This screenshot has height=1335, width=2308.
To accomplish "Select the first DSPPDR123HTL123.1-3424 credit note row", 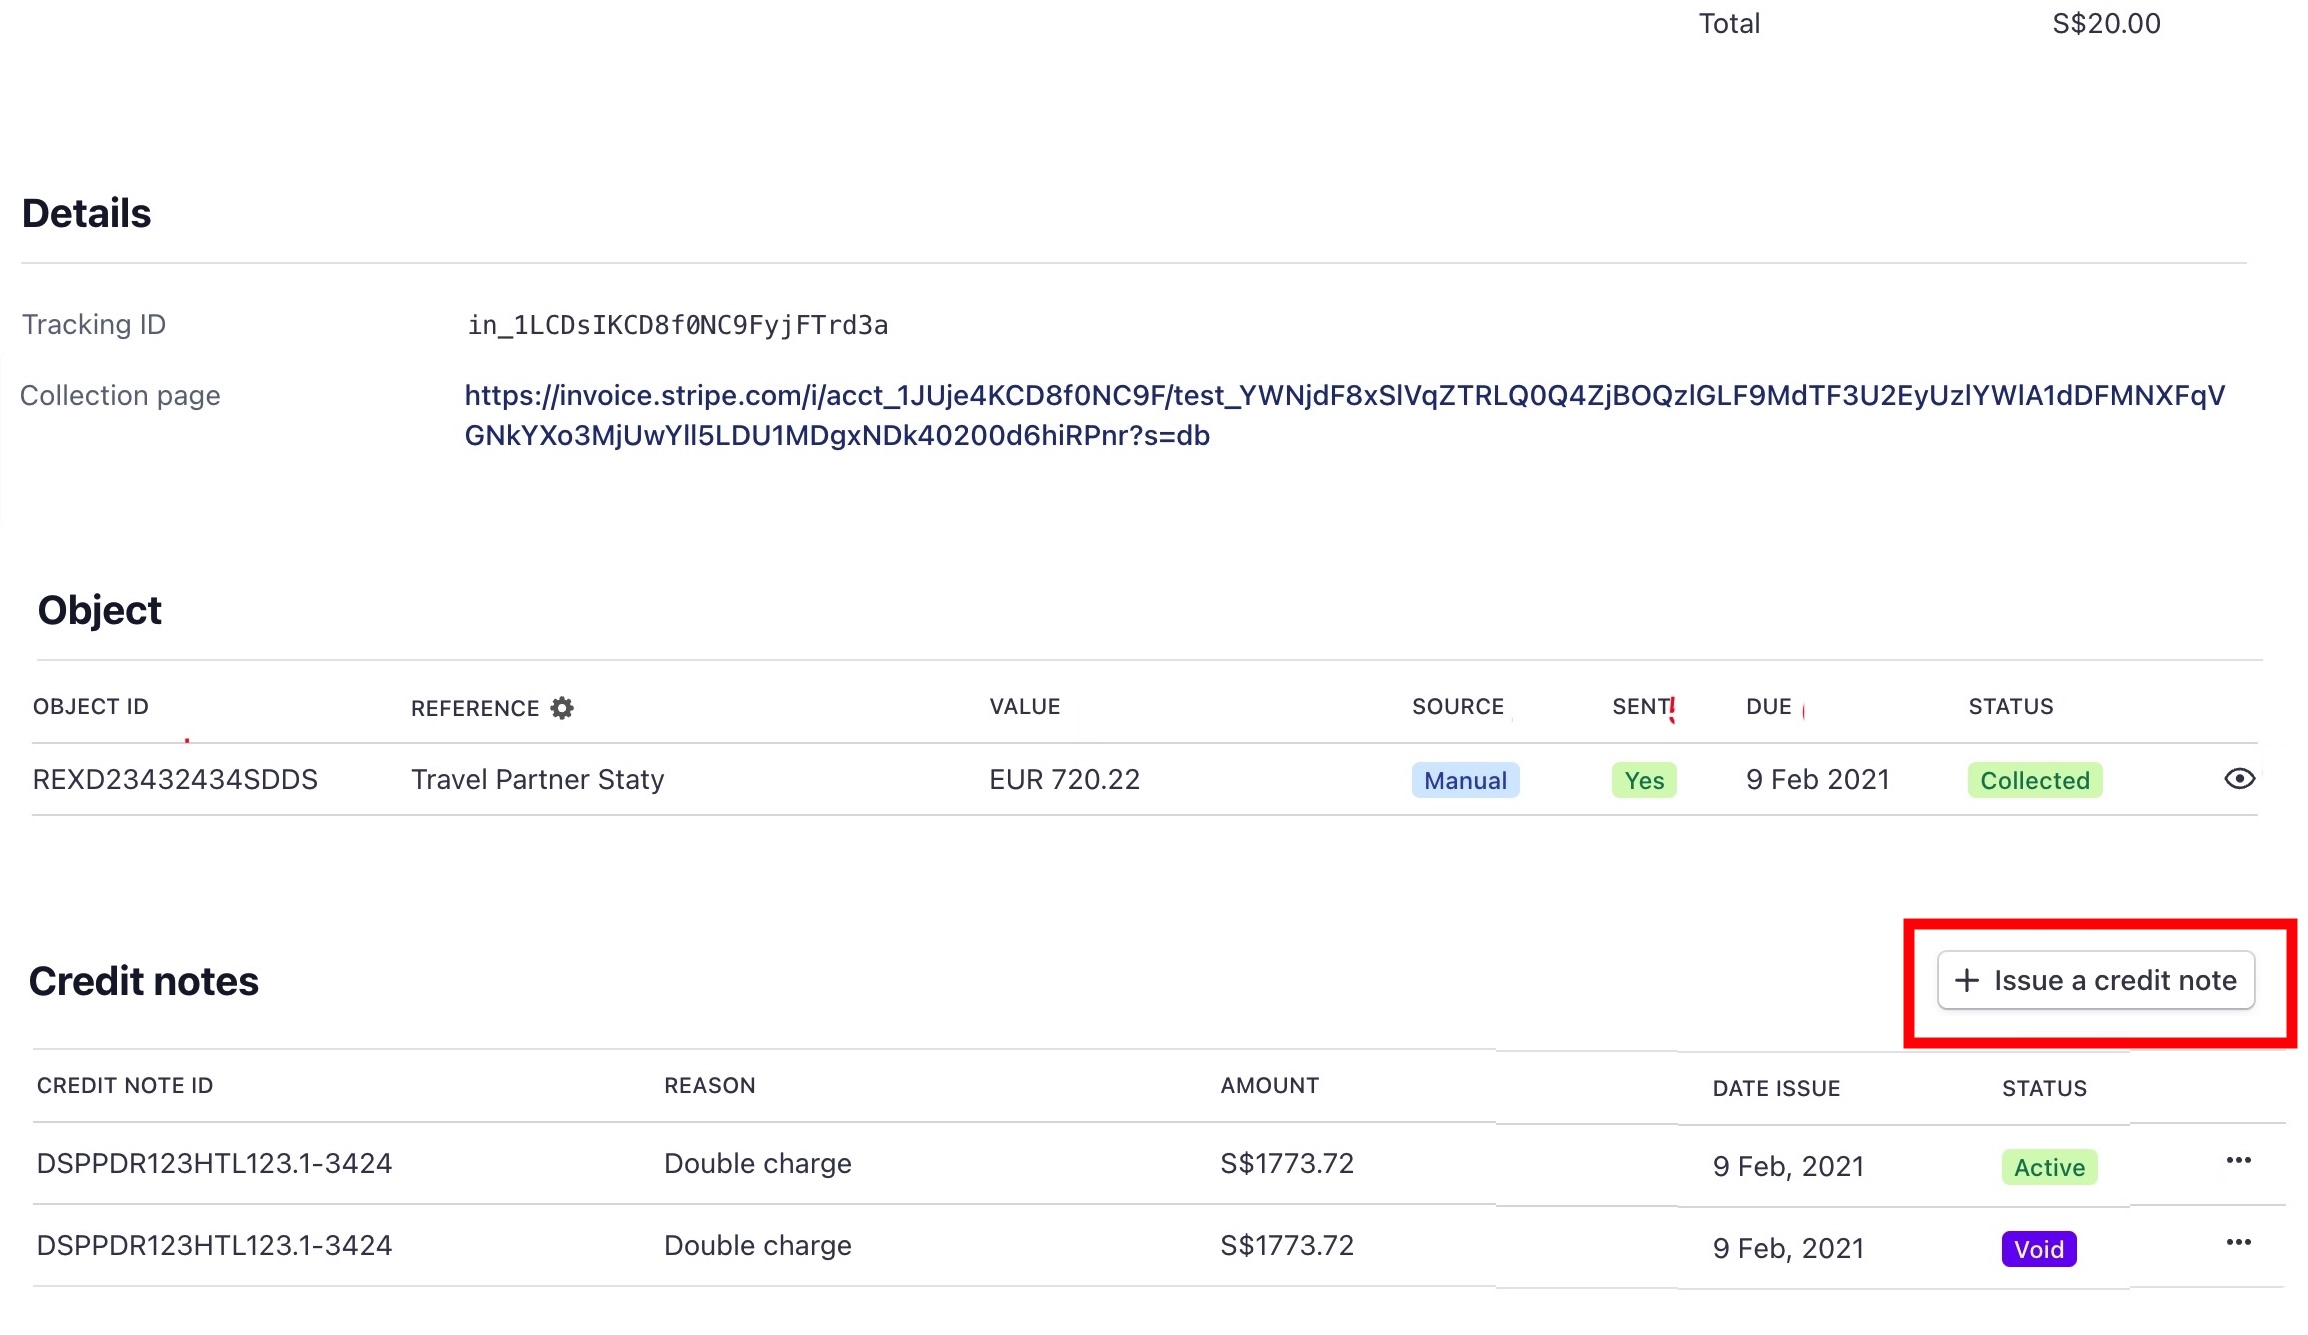I will 214,1164.
